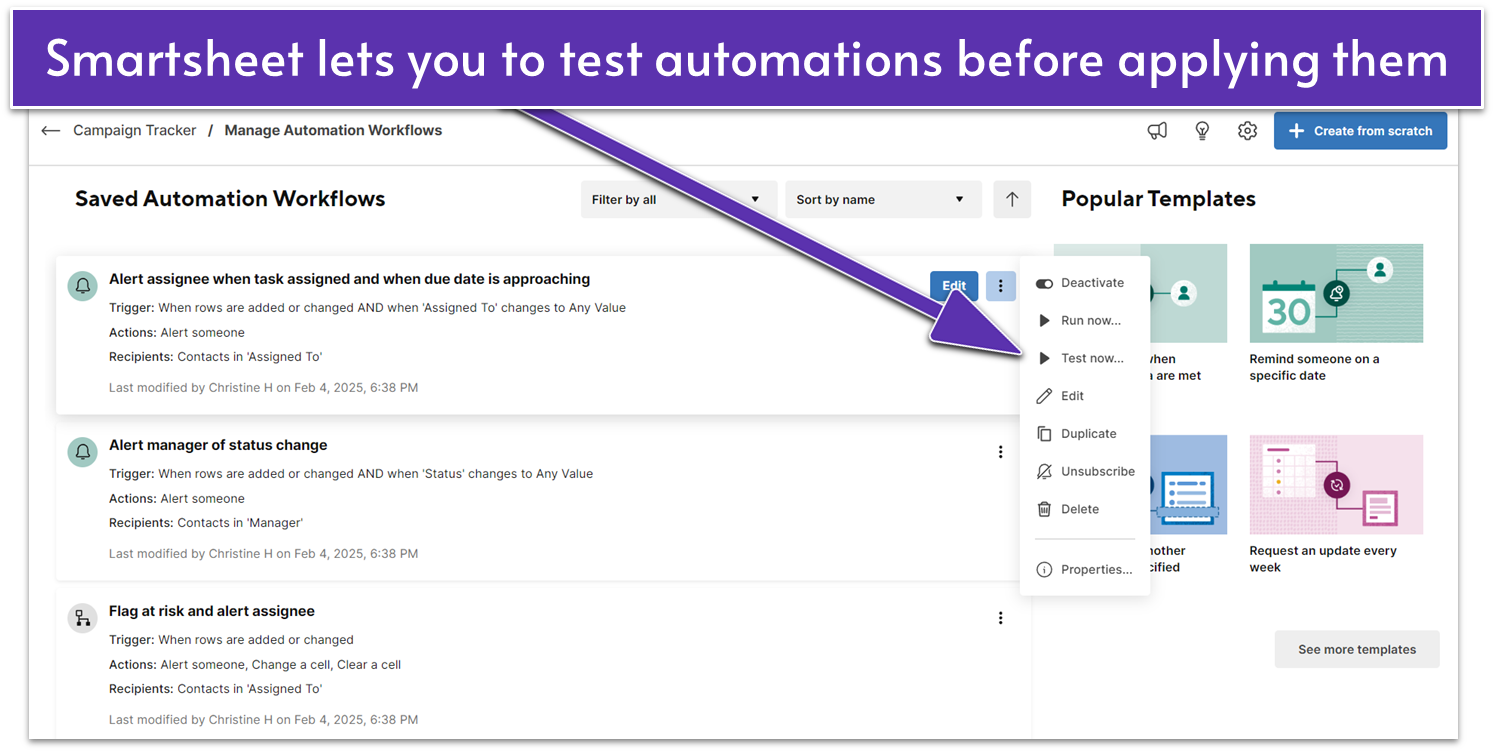Open Flag at risk and alert assignee title
Image resolution: width=1494 pixels, height=752 pixels.
[x=212, y=611]
